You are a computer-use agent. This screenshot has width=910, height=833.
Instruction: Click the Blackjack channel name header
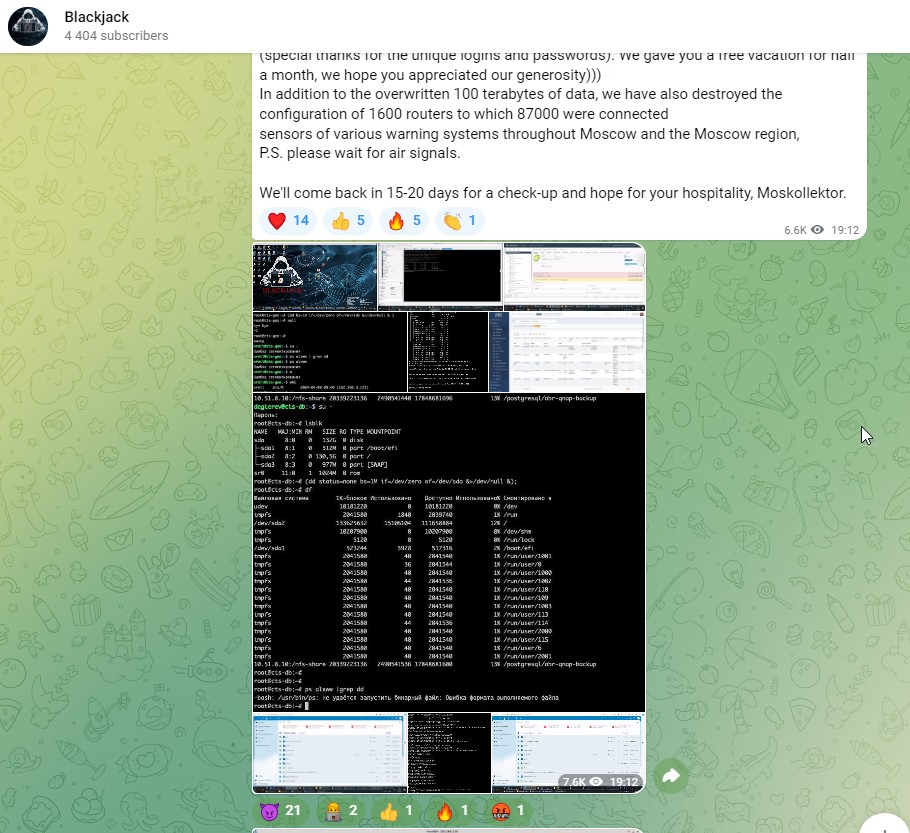(96, 17)
